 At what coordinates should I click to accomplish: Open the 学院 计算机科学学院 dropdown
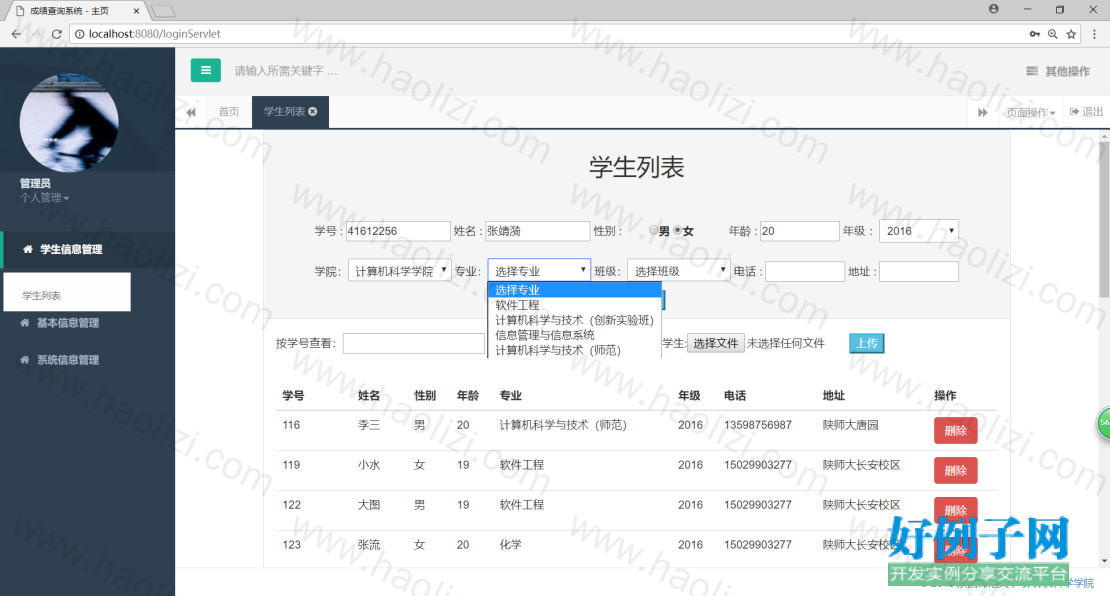[x=399, y=271]
